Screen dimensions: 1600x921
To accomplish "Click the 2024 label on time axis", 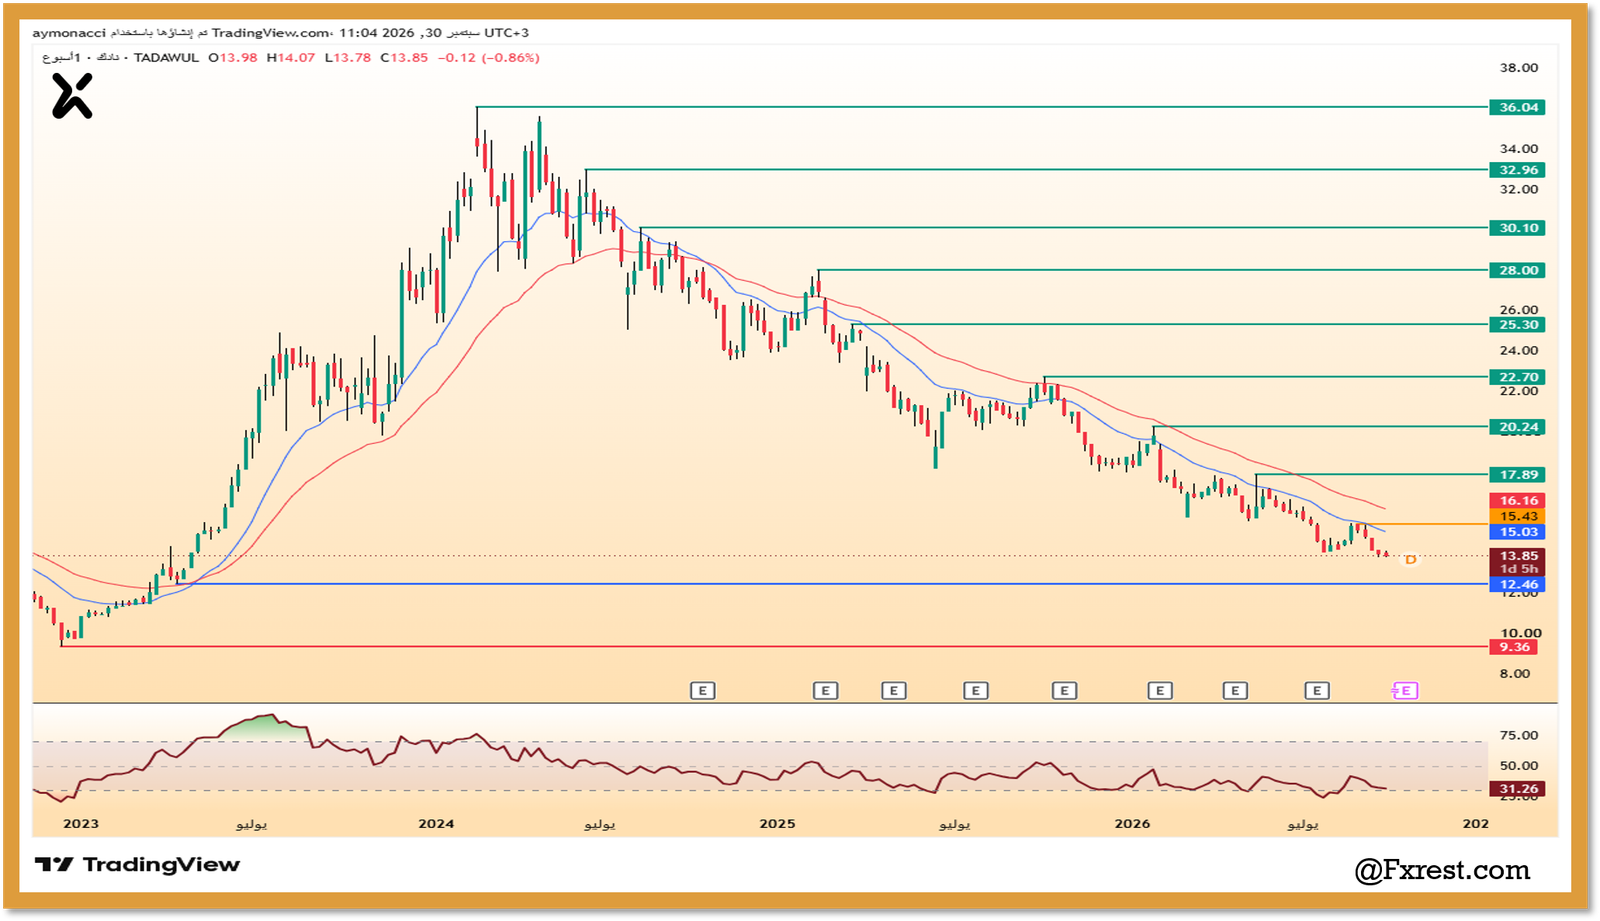I will (436, 824).
